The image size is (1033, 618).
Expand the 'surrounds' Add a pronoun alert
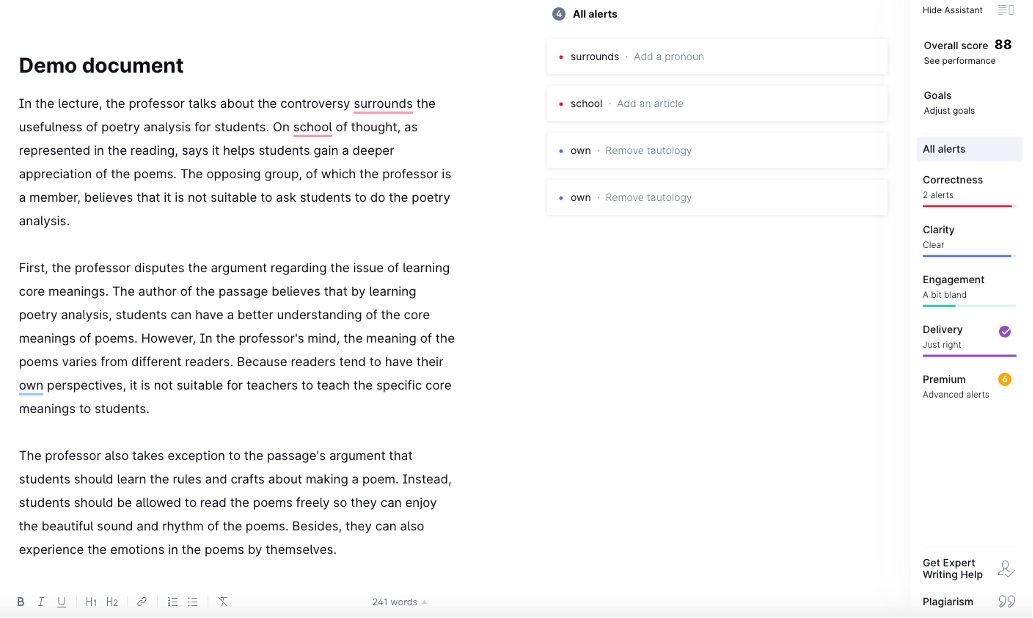click(x=717, y=57)
